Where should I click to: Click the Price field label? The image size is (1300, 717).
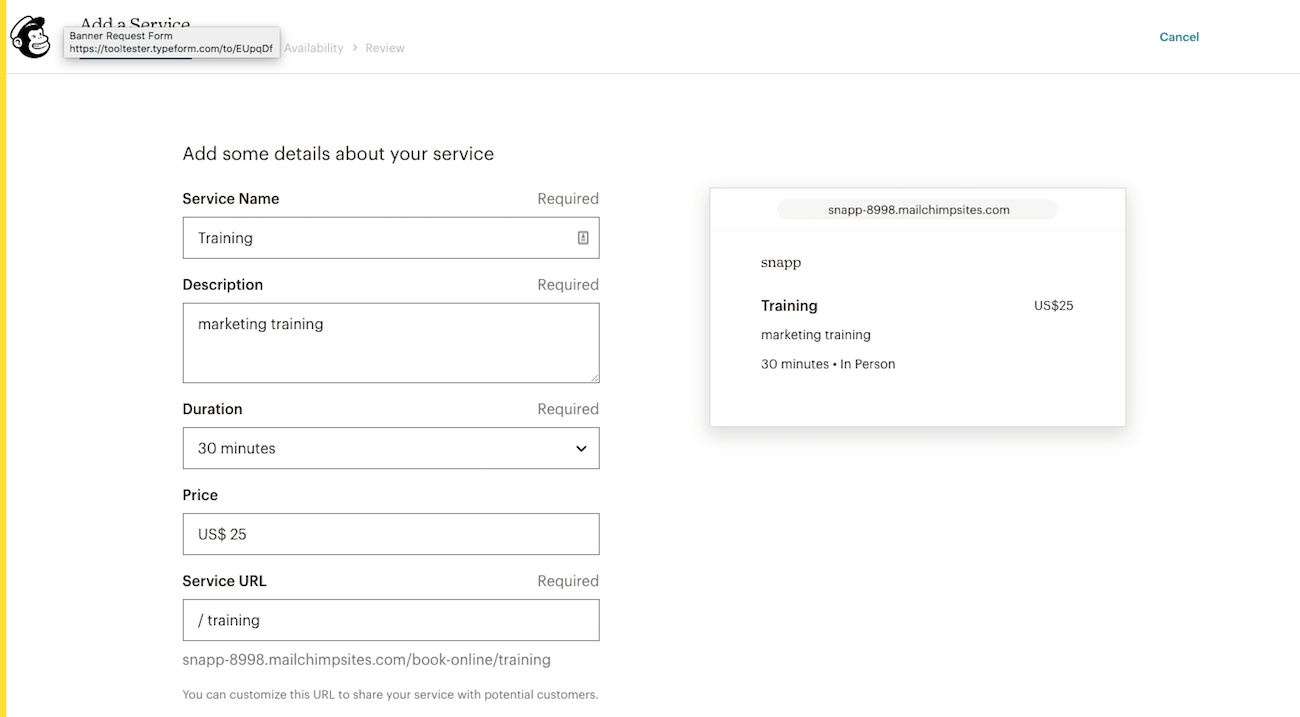[200, 495]
